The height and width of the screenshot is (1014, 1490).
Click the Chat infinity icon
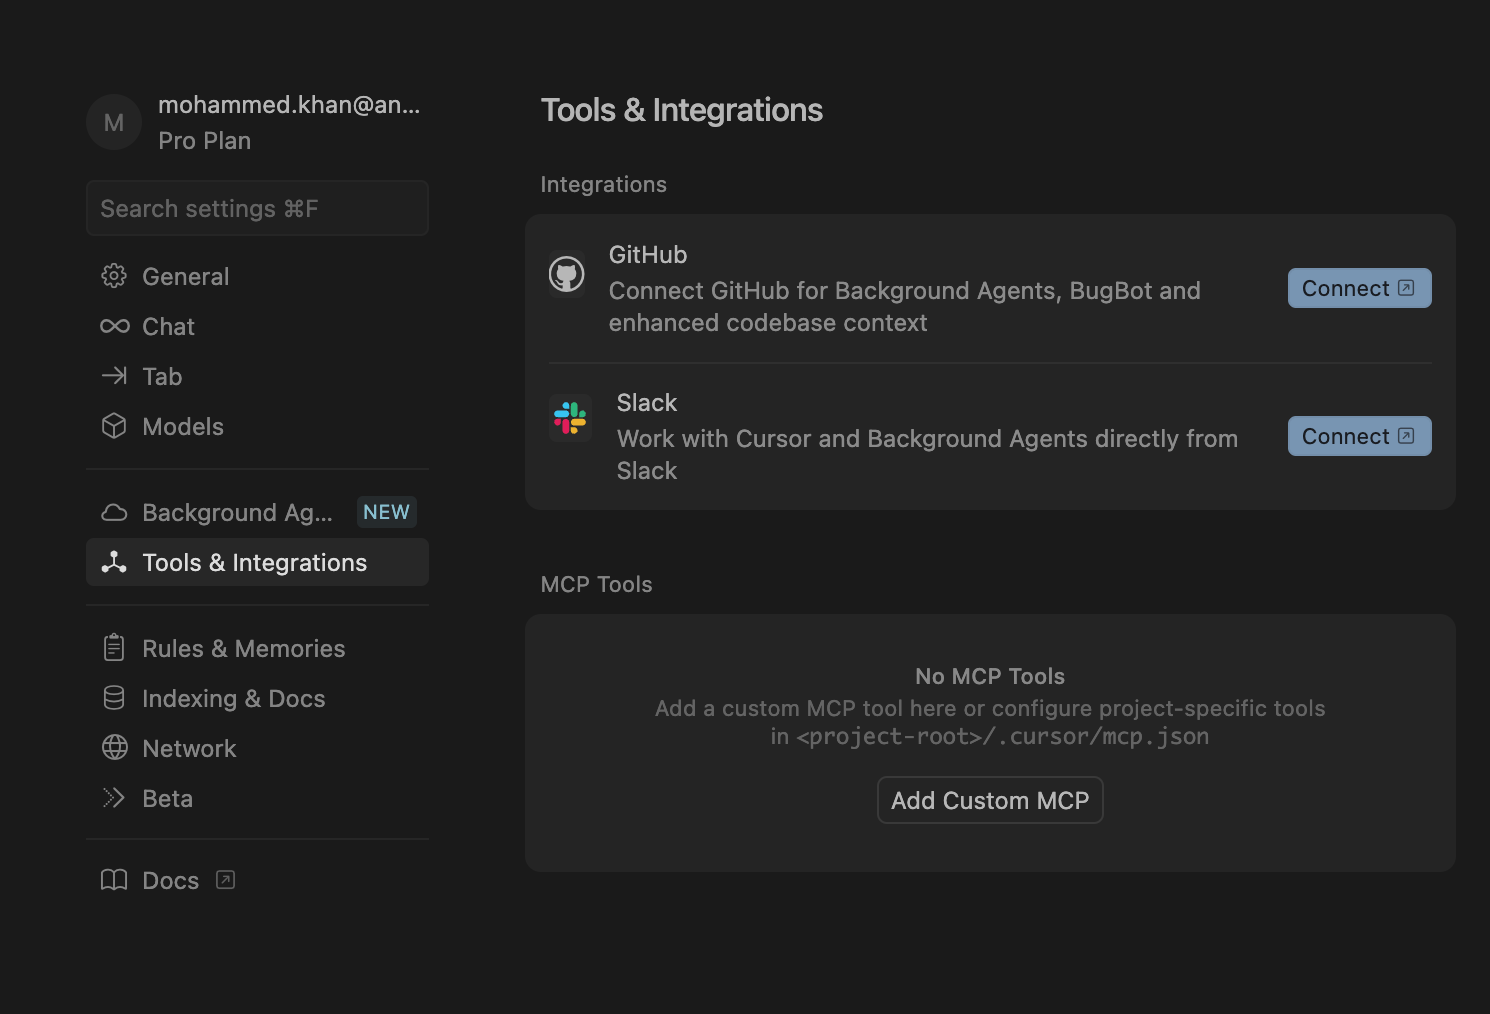(114, 326)
